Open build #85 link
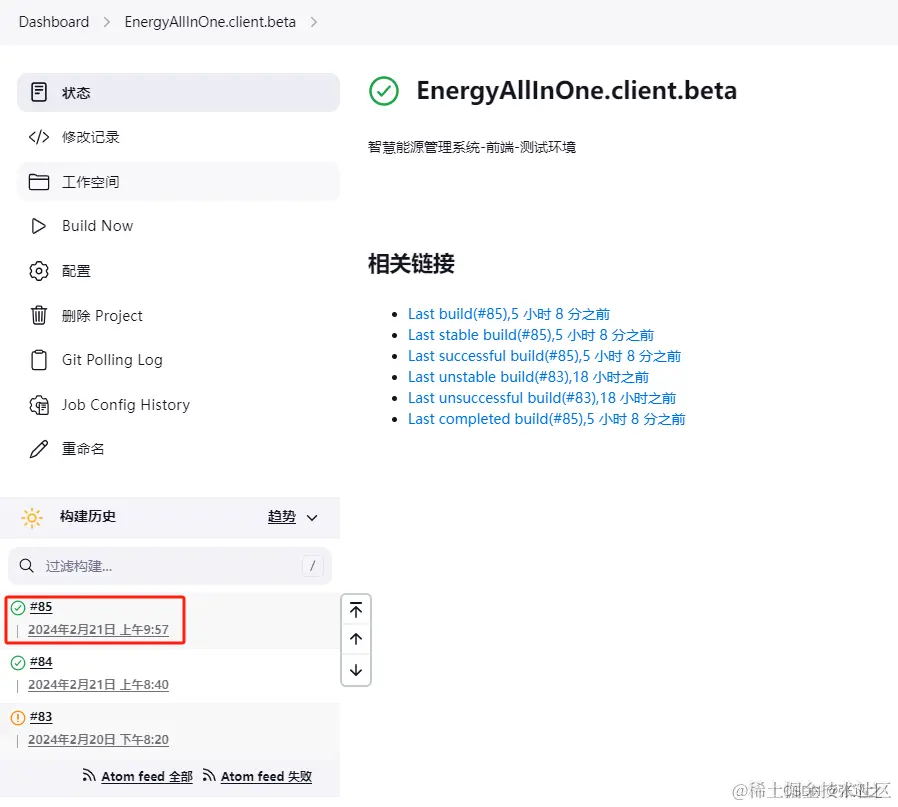Screen dimensions: 898x807 coord(41,607)
